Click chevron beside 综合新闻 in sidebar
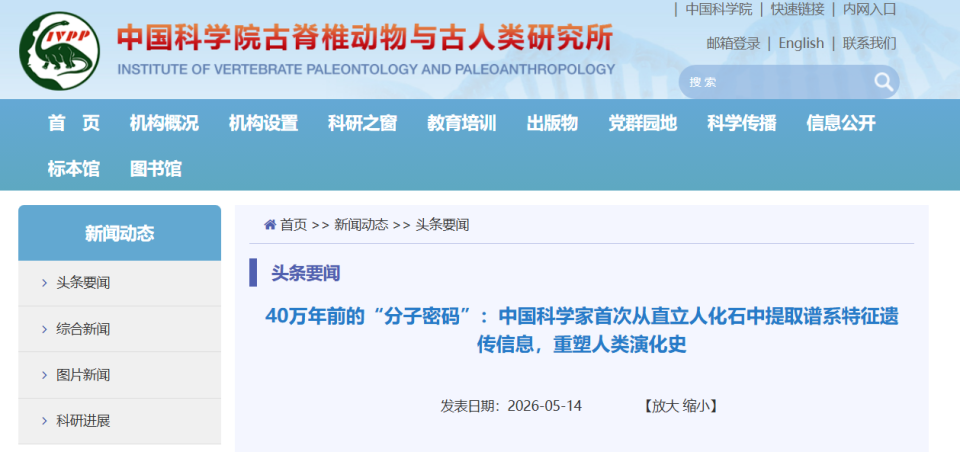Image resolution: width=960 pixels, height=452 pixels. (45, 329)
